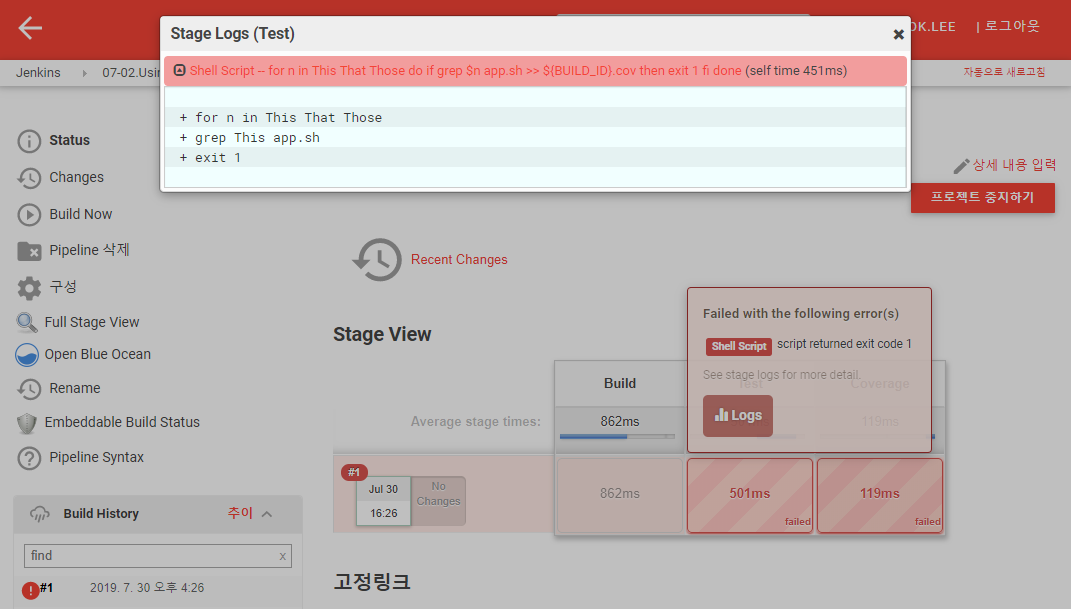1071x609 pixels.
Task: Click the Build Now play icon
Action: click(x=30, y=215)
